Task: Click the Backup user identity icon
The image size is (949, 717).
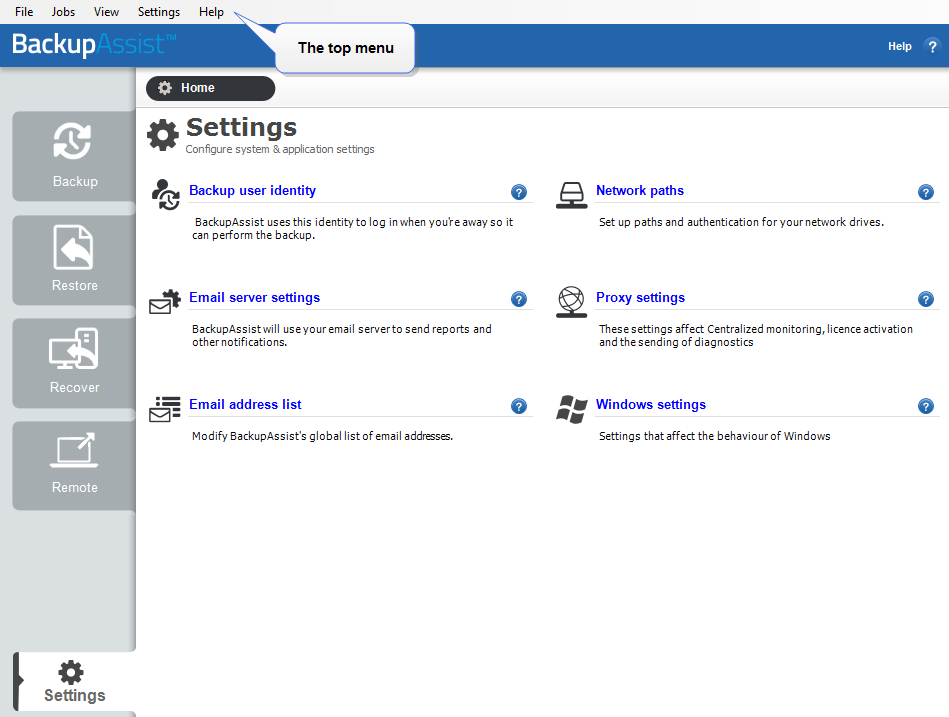Action: pyautogui.click(x=165, y=194)
